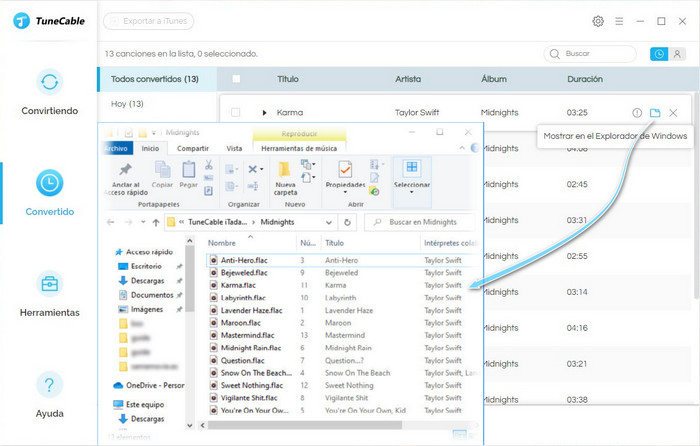Open Compartir ribbon tab
Image resolution: width=700 pixels, height=446 pixels.
[193, 148]
